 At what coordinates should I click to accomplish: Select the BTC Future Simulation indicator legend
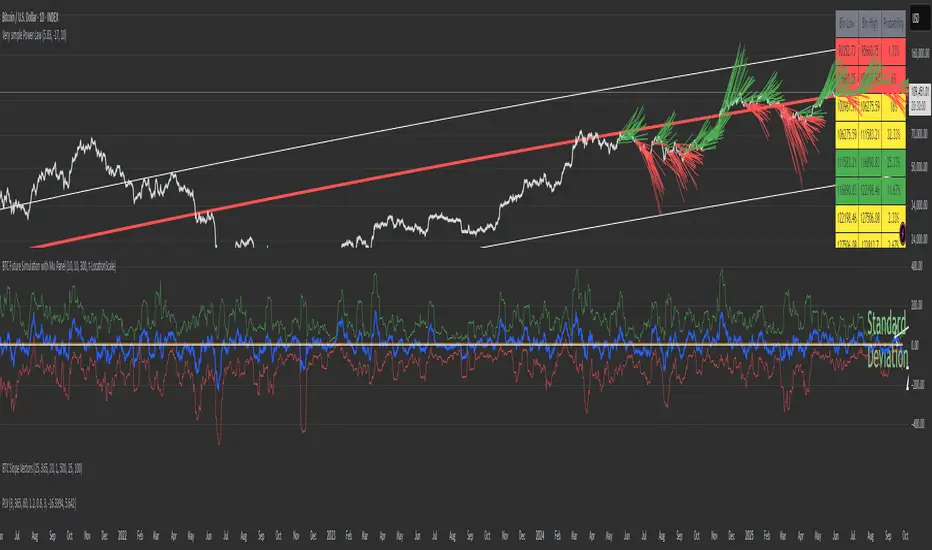(59, 266)
